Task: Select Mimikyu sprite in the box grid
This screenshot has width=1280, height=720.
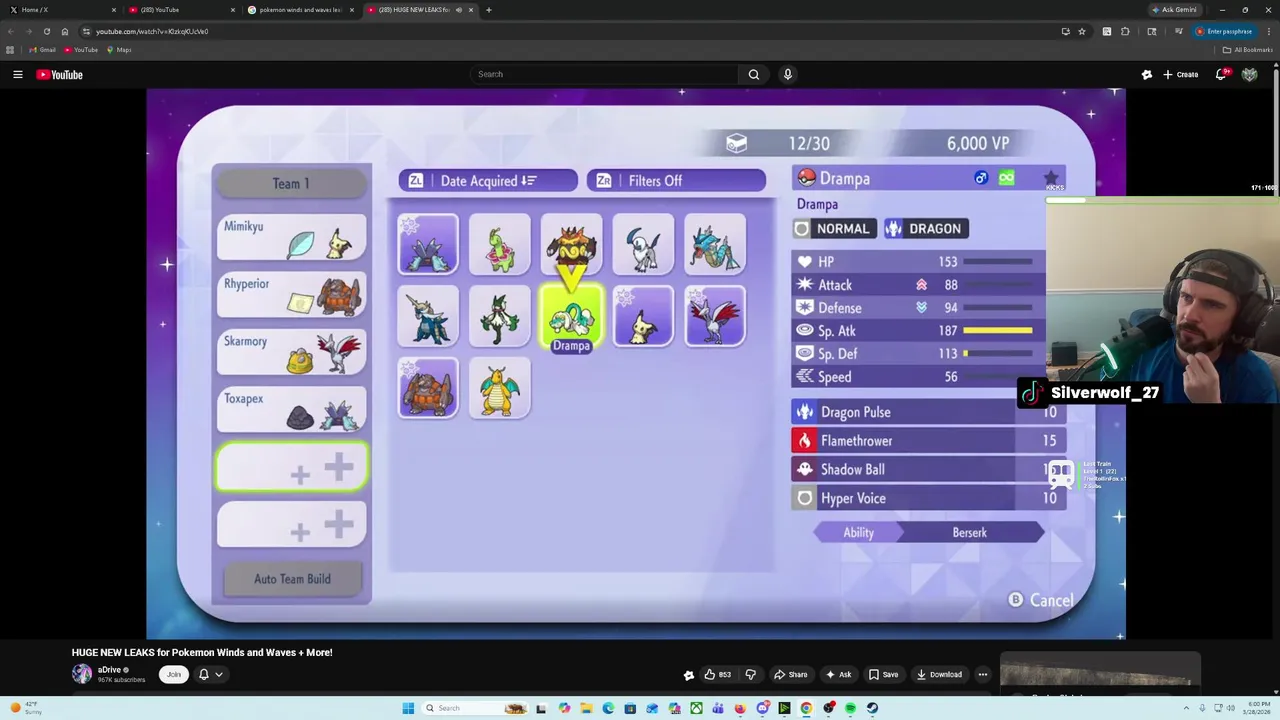Action: [x=643, y=317]
